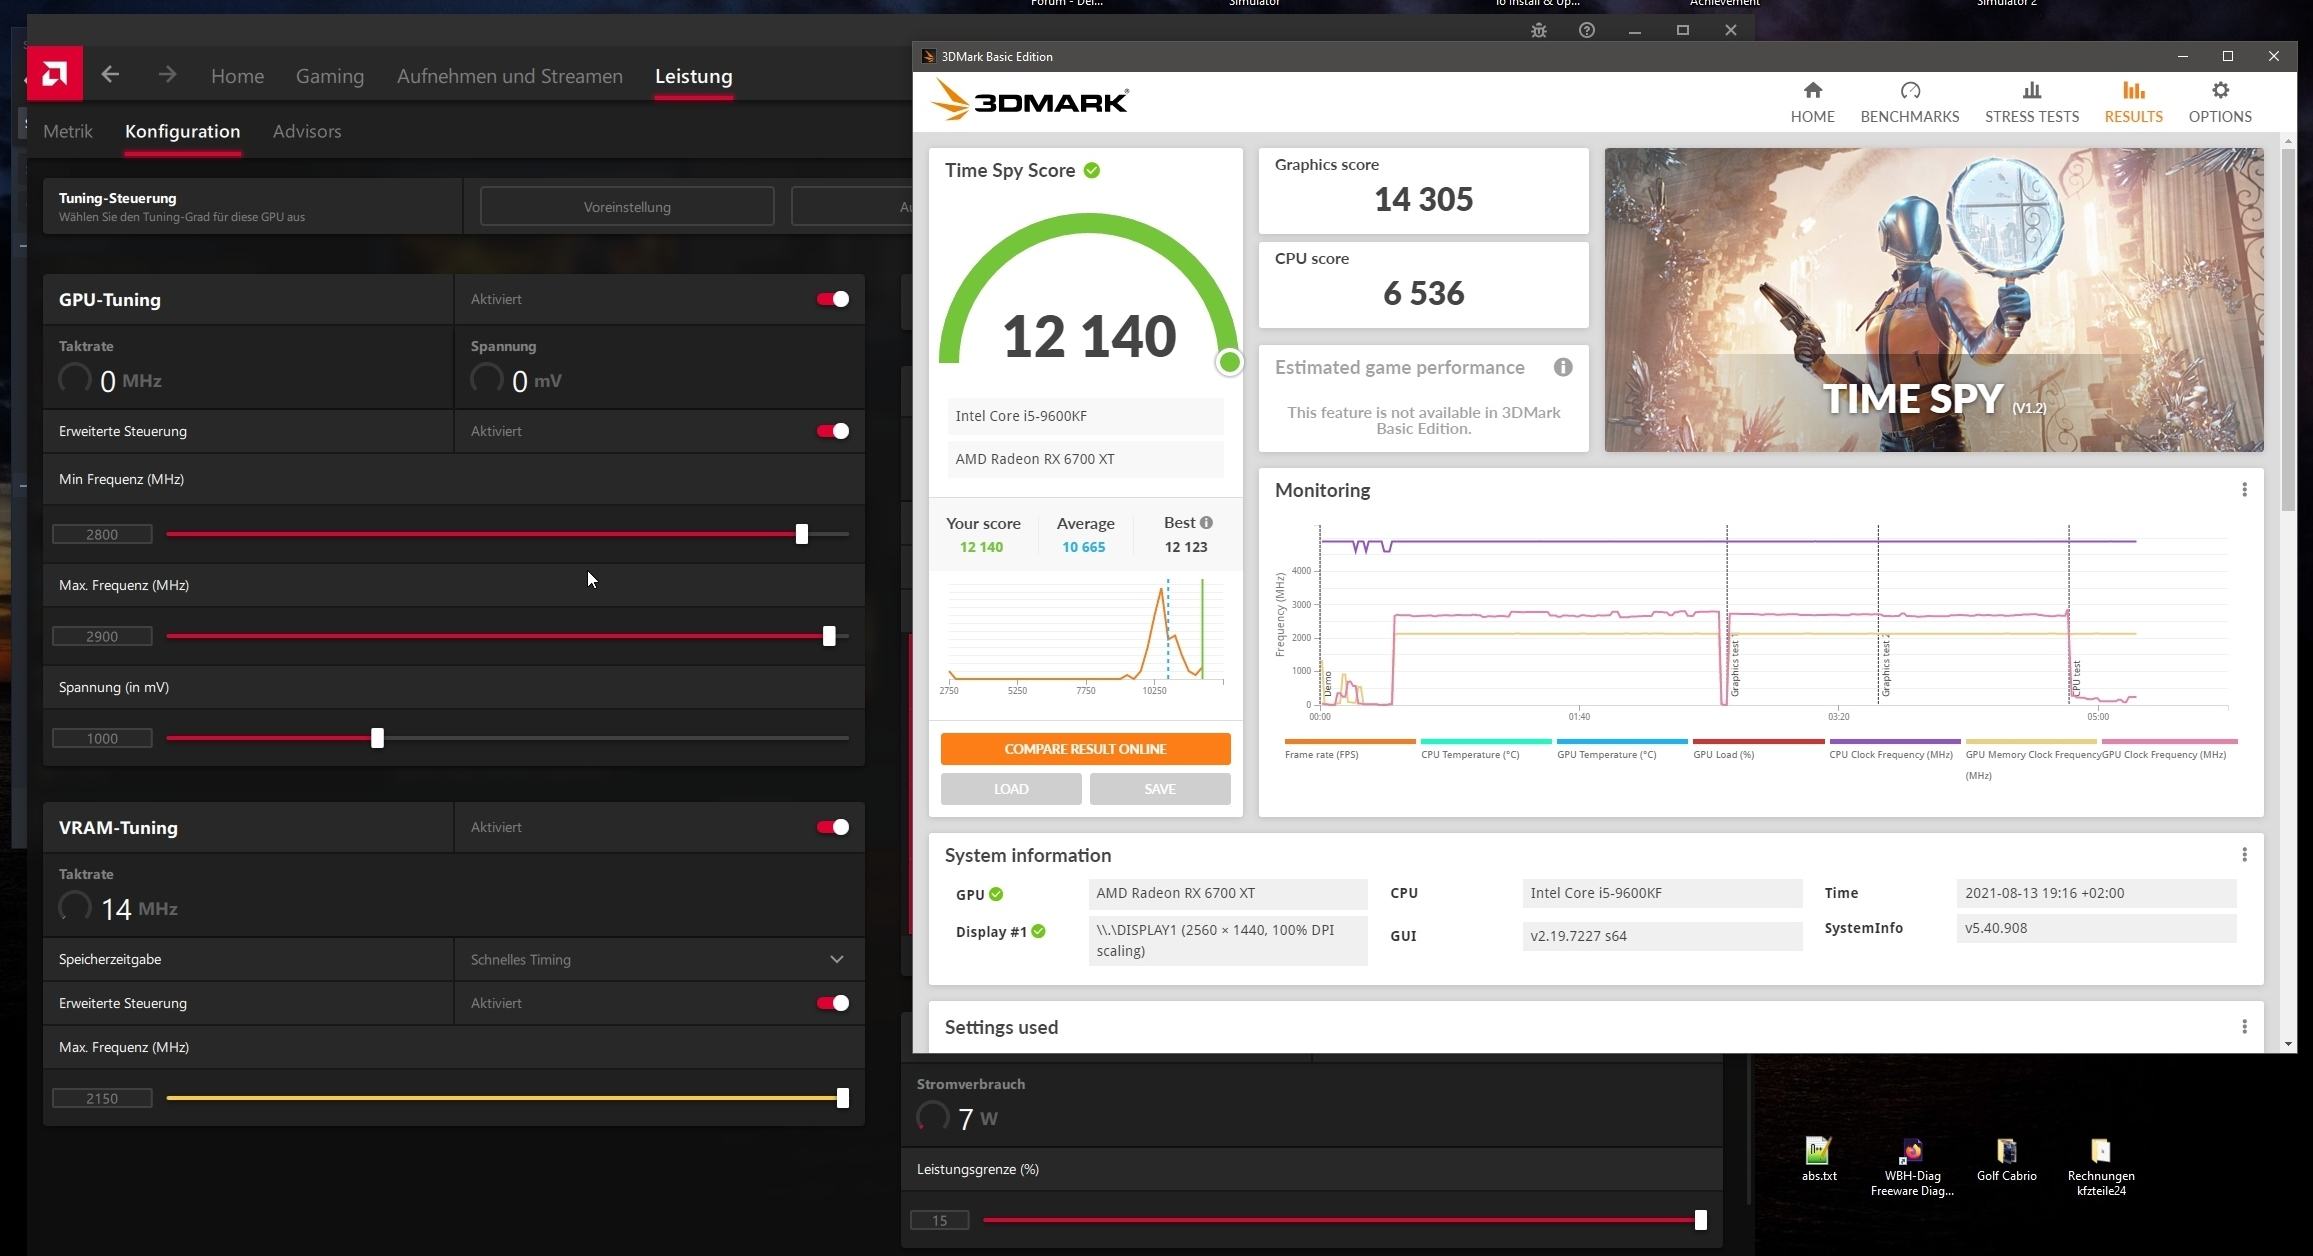The height and width of the screenshot is (1256, 2313).
Task: Click the AMD Radeon Software logo icon
Action: [55, 73]
